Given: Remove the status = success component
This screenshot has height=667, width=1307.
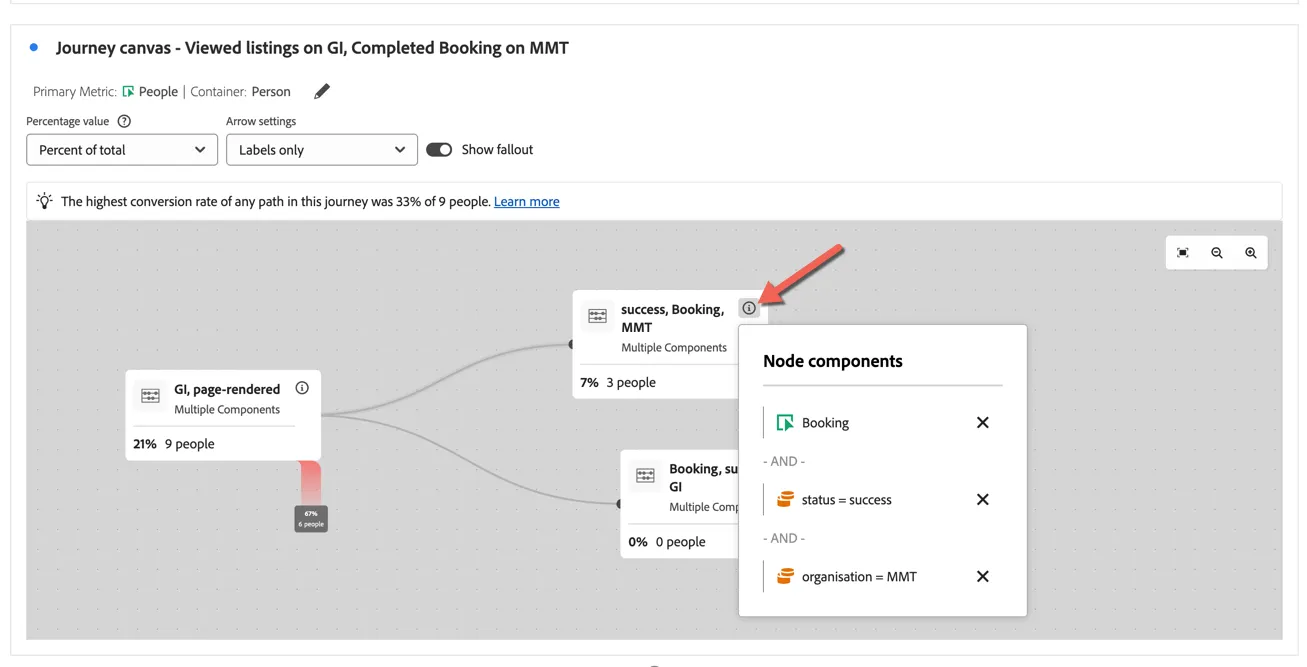Looking at the screenshot, I should coord(982,500).
